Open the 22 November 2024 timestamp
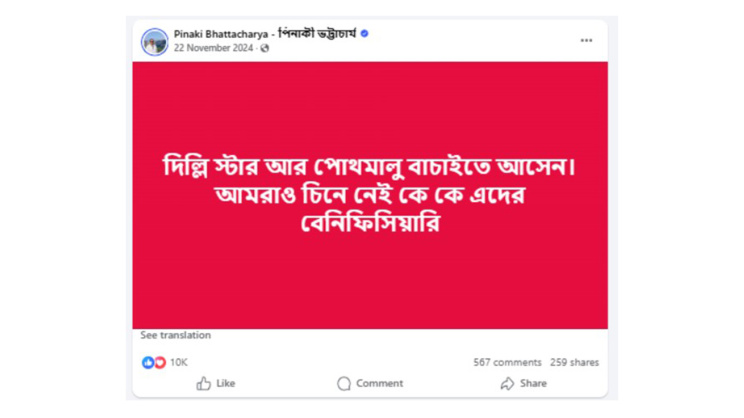 [x=213, y=48]
